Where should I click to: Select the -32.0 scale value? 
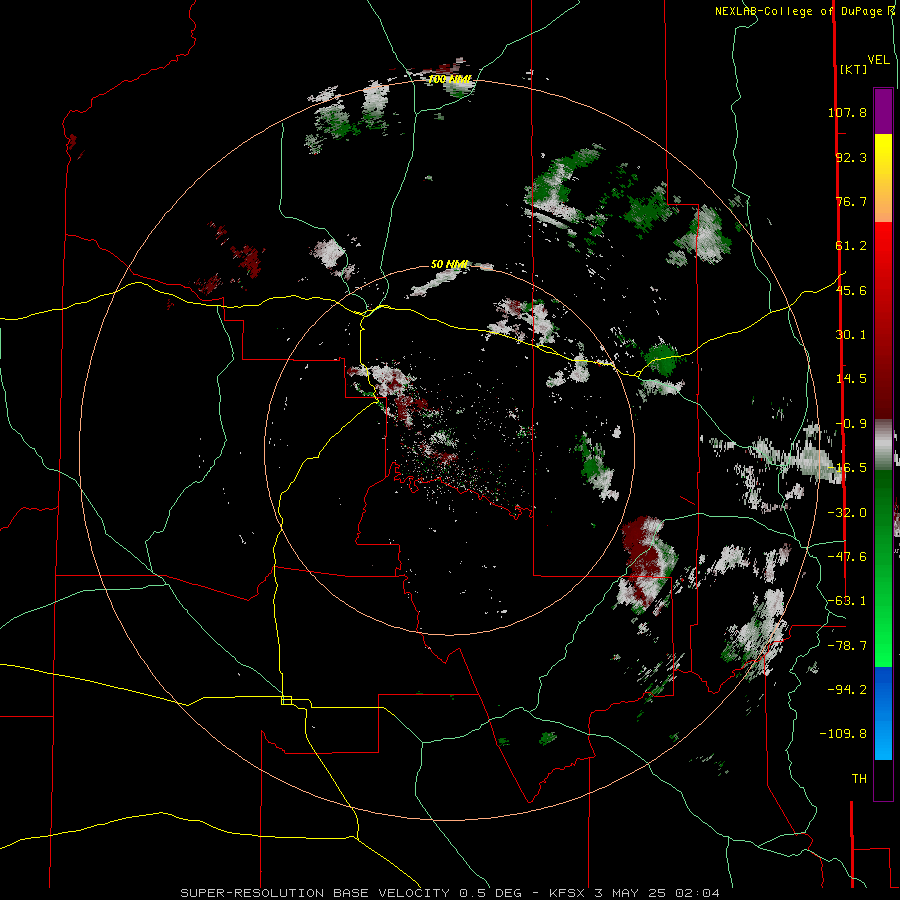(x=847, y=513)
